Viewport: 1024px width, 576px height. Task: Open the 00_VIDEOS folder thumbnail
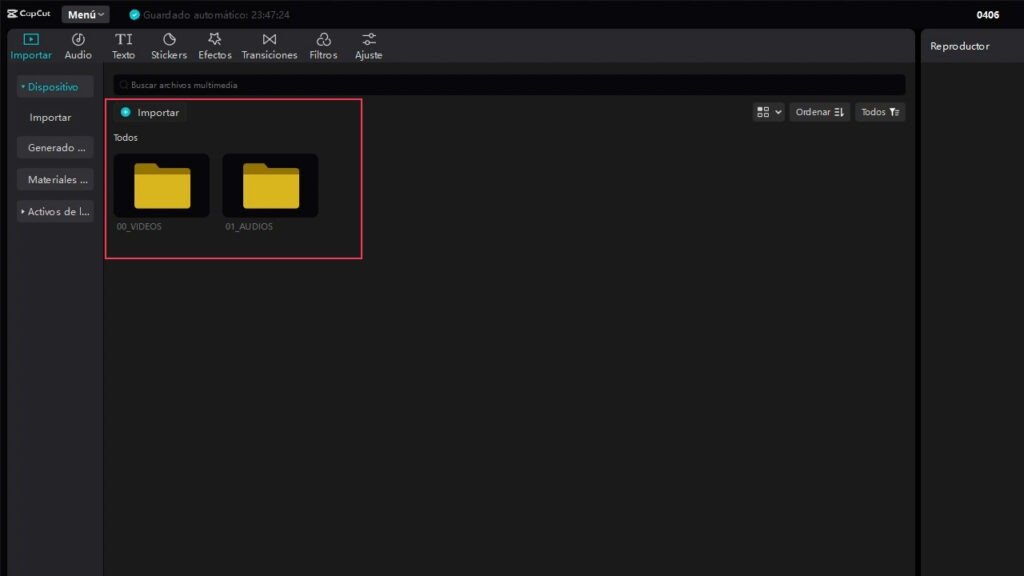[x=162, y=185]
